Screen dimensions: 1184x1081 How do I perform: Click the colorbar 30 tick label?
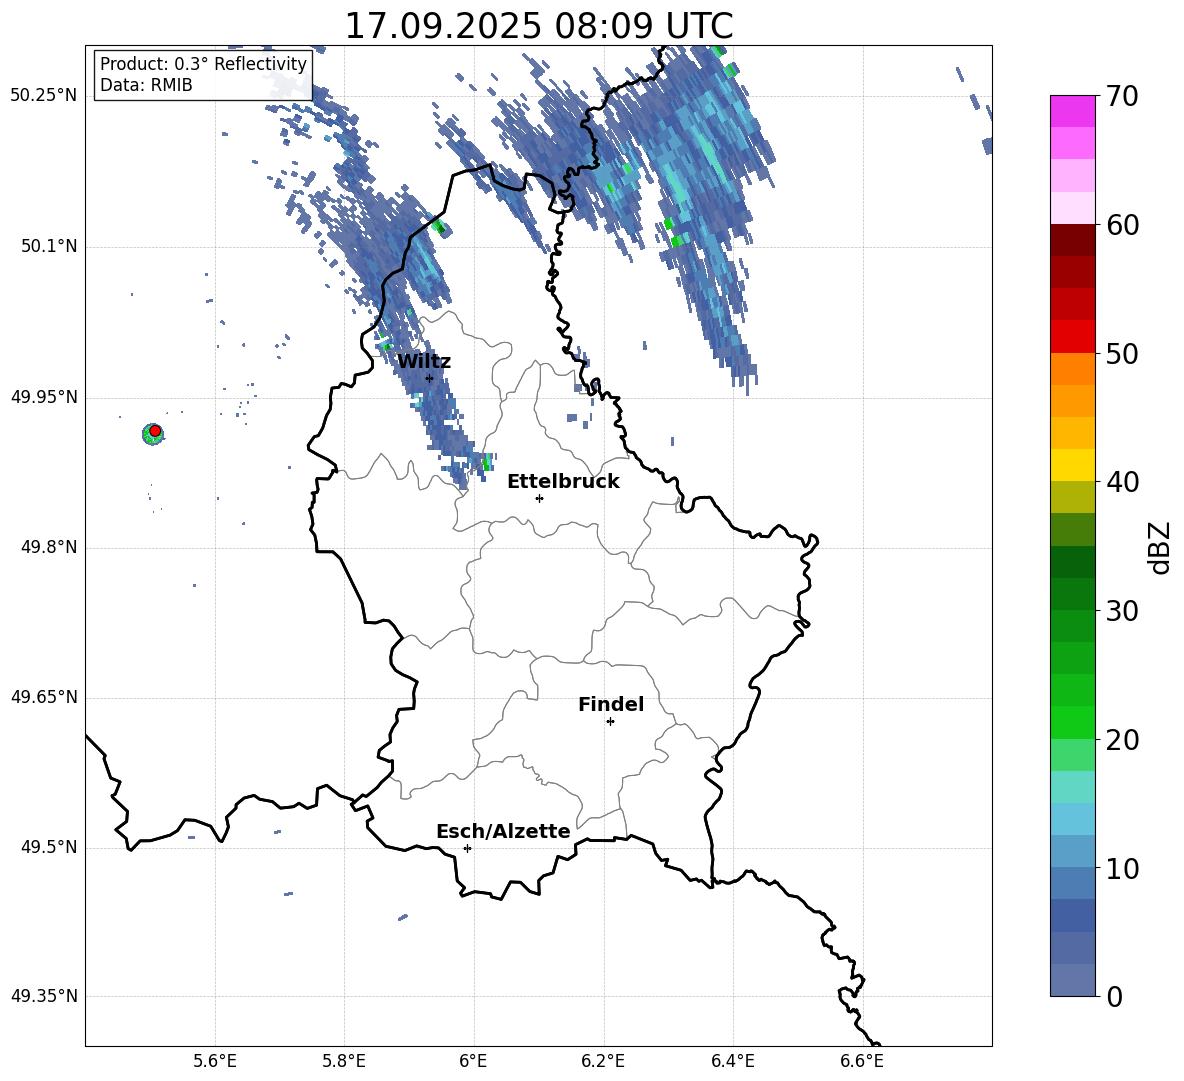pos(1122,611)
